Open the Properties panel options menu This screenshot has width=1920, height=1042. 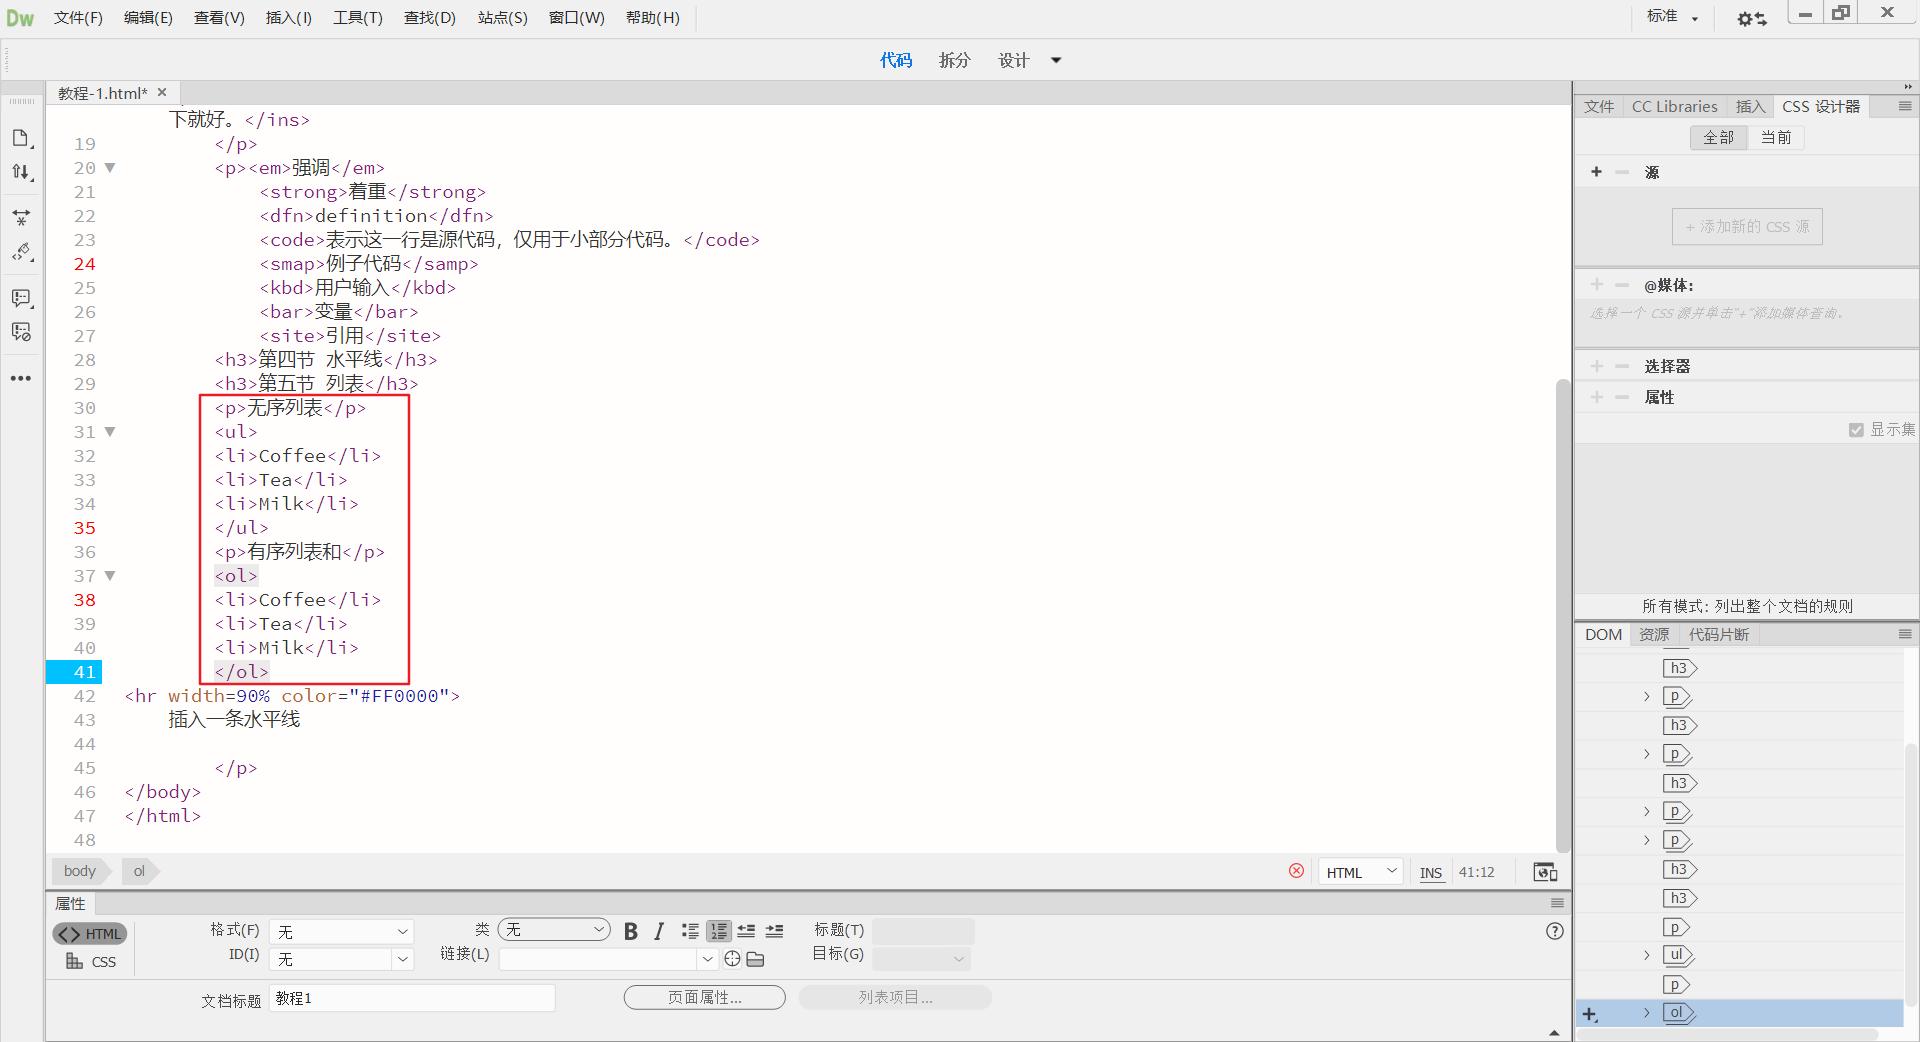[1557, 903]
